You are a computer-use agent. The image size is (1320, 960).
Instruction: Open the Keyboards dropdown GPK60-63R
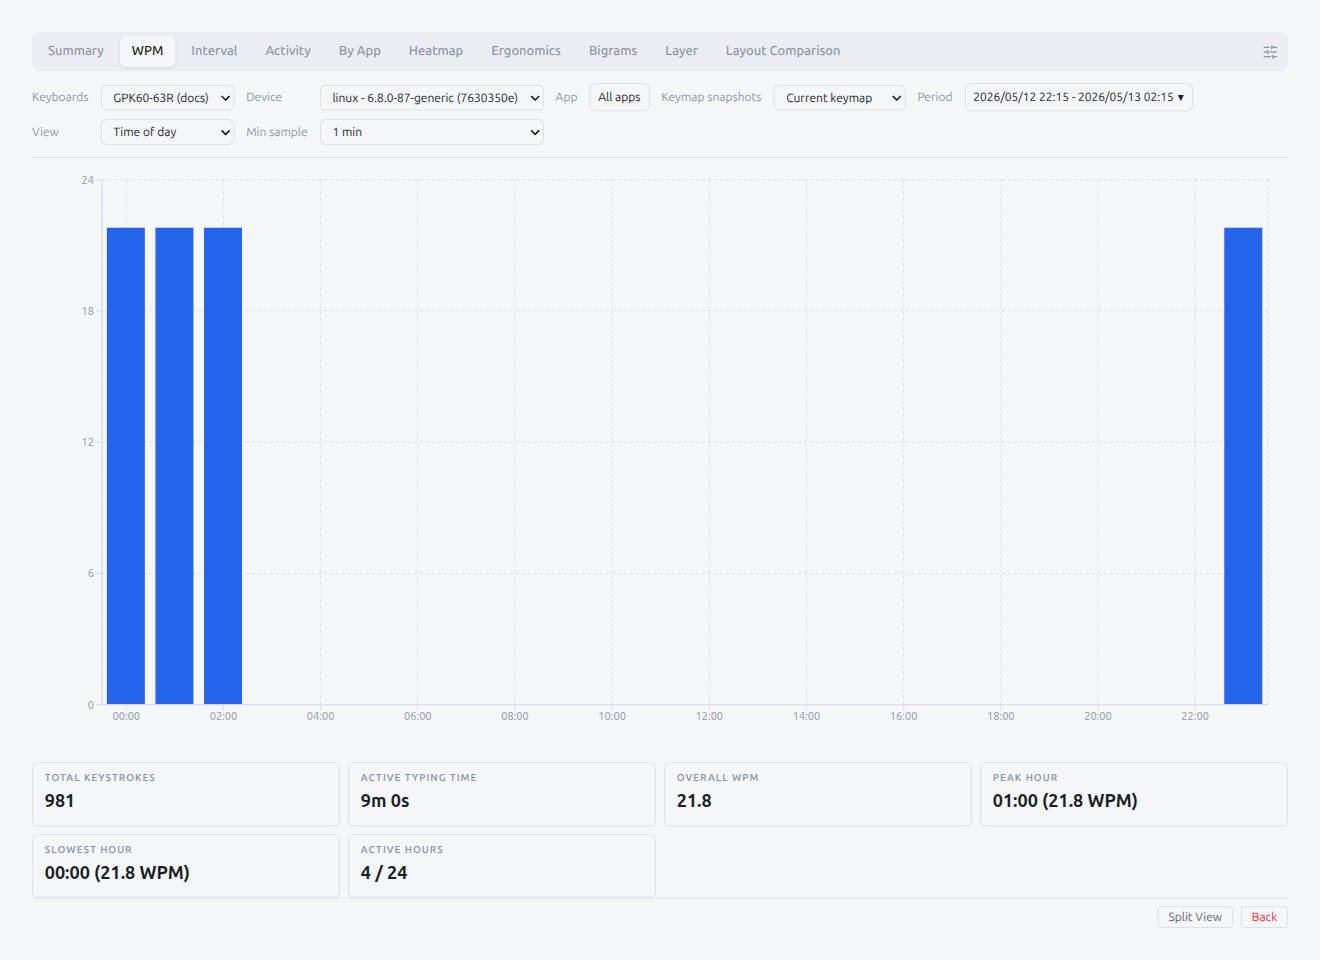click(x=167, y=98)
